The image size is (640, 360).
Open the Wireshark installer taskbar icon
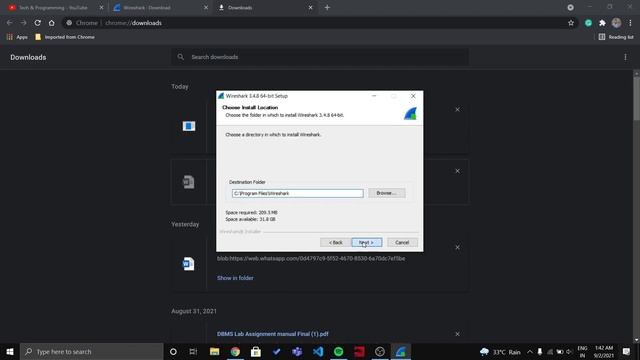(401, 351)
